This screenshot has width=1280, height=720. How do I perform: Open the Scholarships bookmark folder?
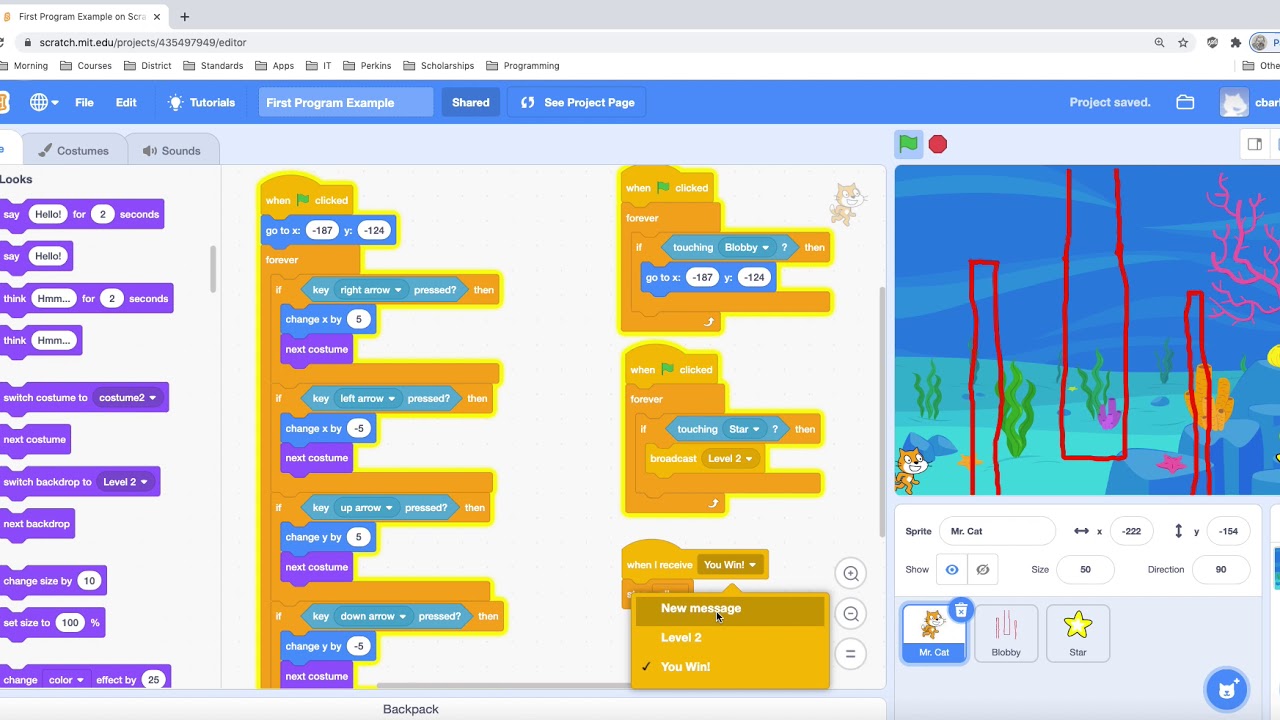coord(438,66)
